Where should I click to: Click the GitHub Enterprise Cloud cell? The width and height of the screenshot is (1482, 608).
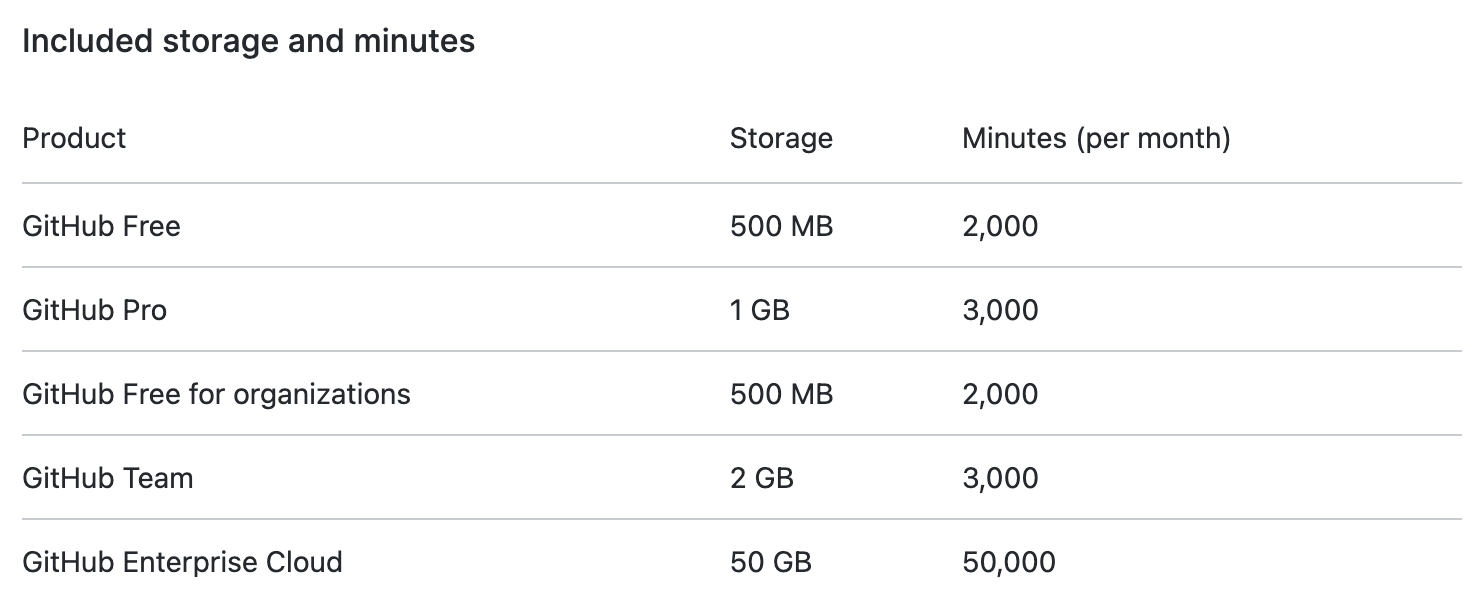(x=182, y=562)
